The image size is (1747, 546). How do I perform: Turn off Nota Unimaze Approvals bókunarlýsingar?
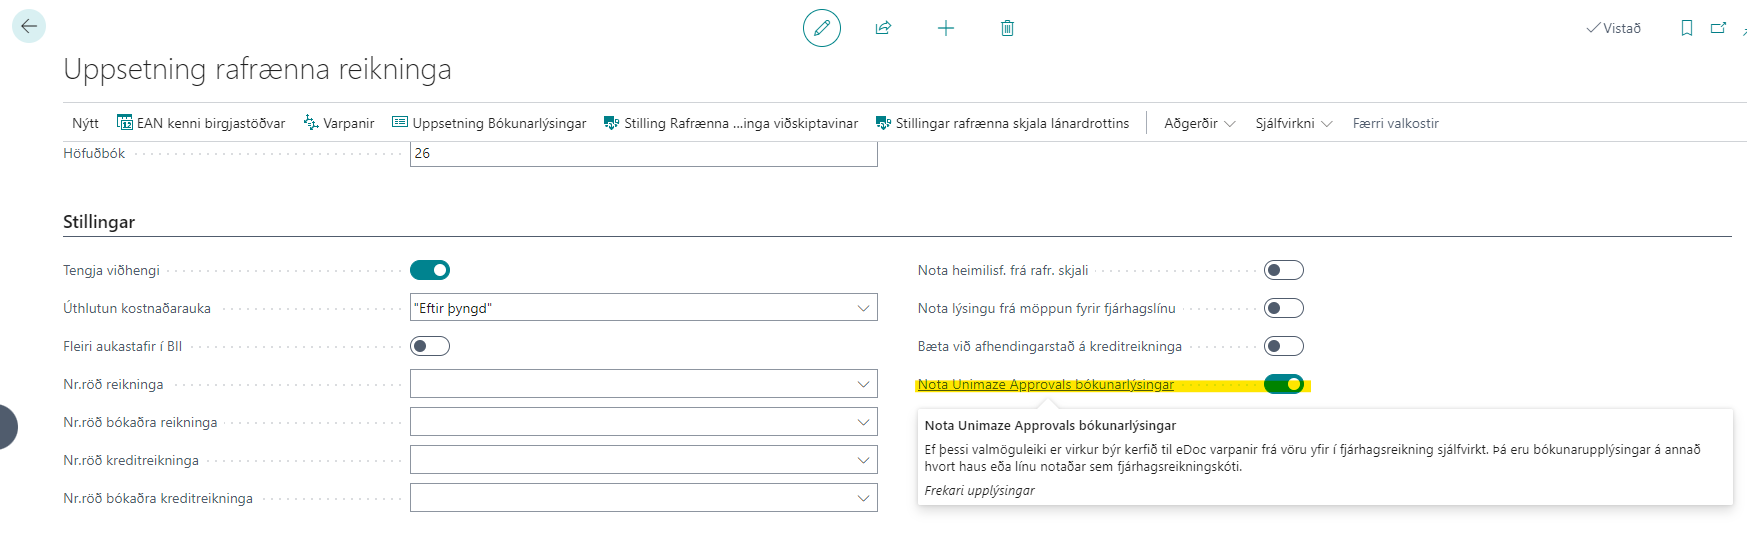1283,384
